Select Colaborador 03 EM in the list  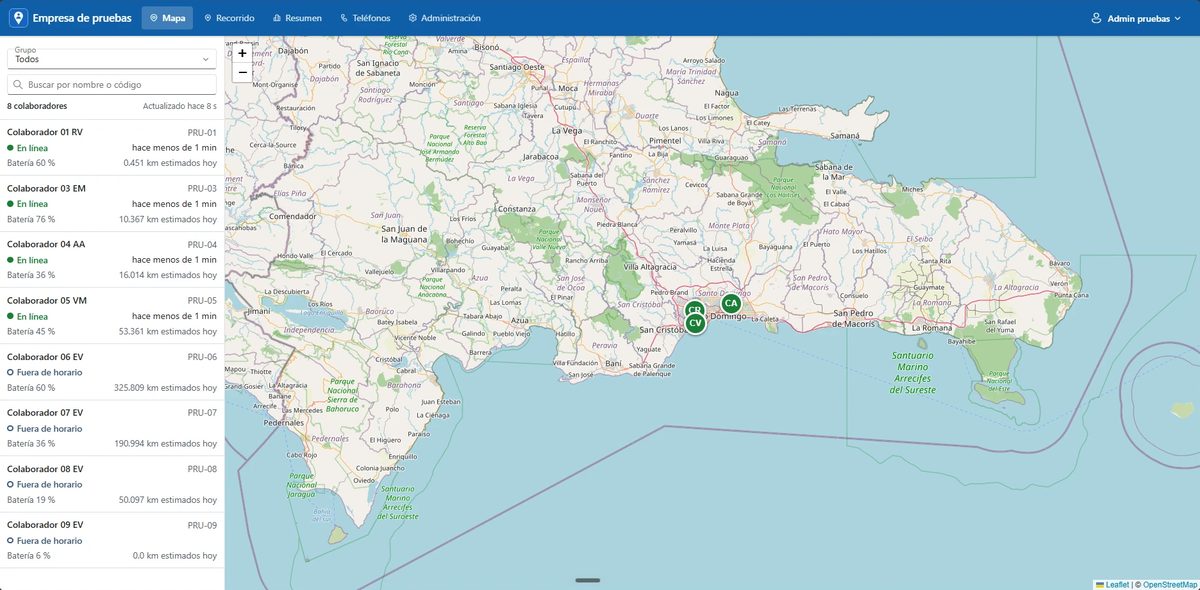[112, 203]
